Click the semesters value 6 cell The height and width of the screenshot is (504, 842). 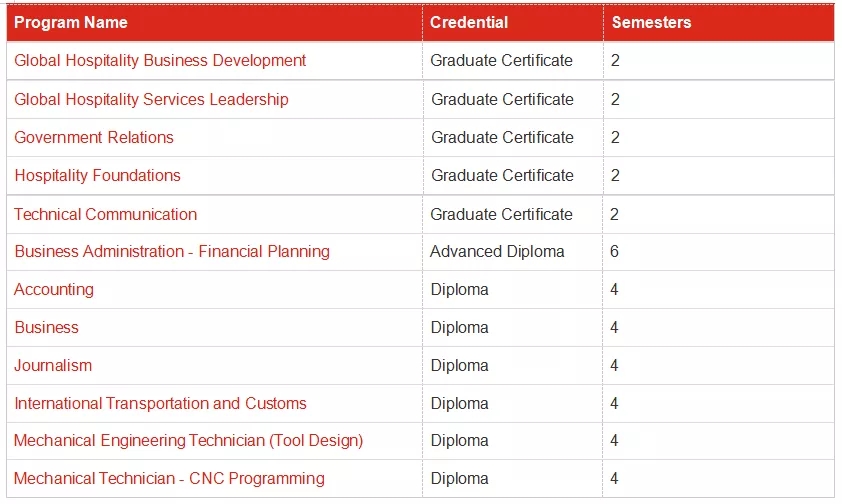pyautogui.click(x=614, y=251)
